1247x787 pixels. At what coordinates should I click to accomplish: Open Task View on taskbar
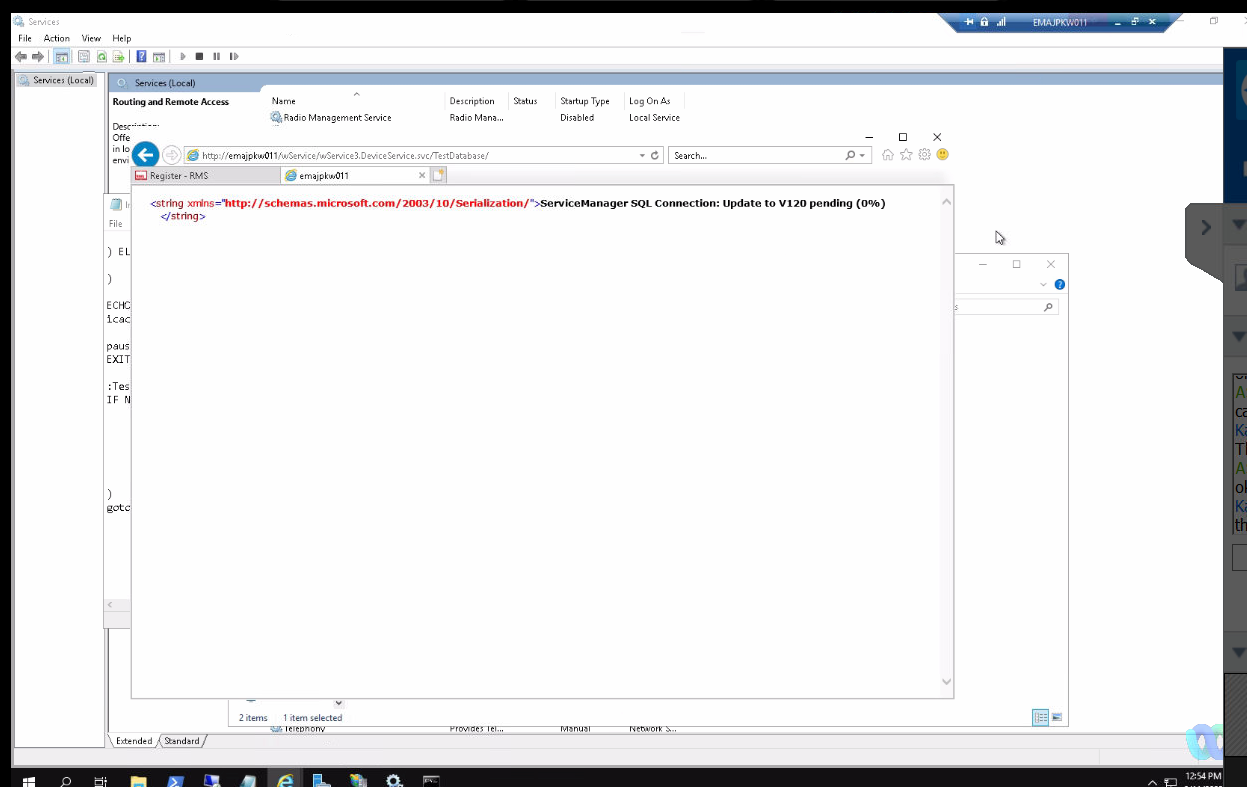point(101,781)
